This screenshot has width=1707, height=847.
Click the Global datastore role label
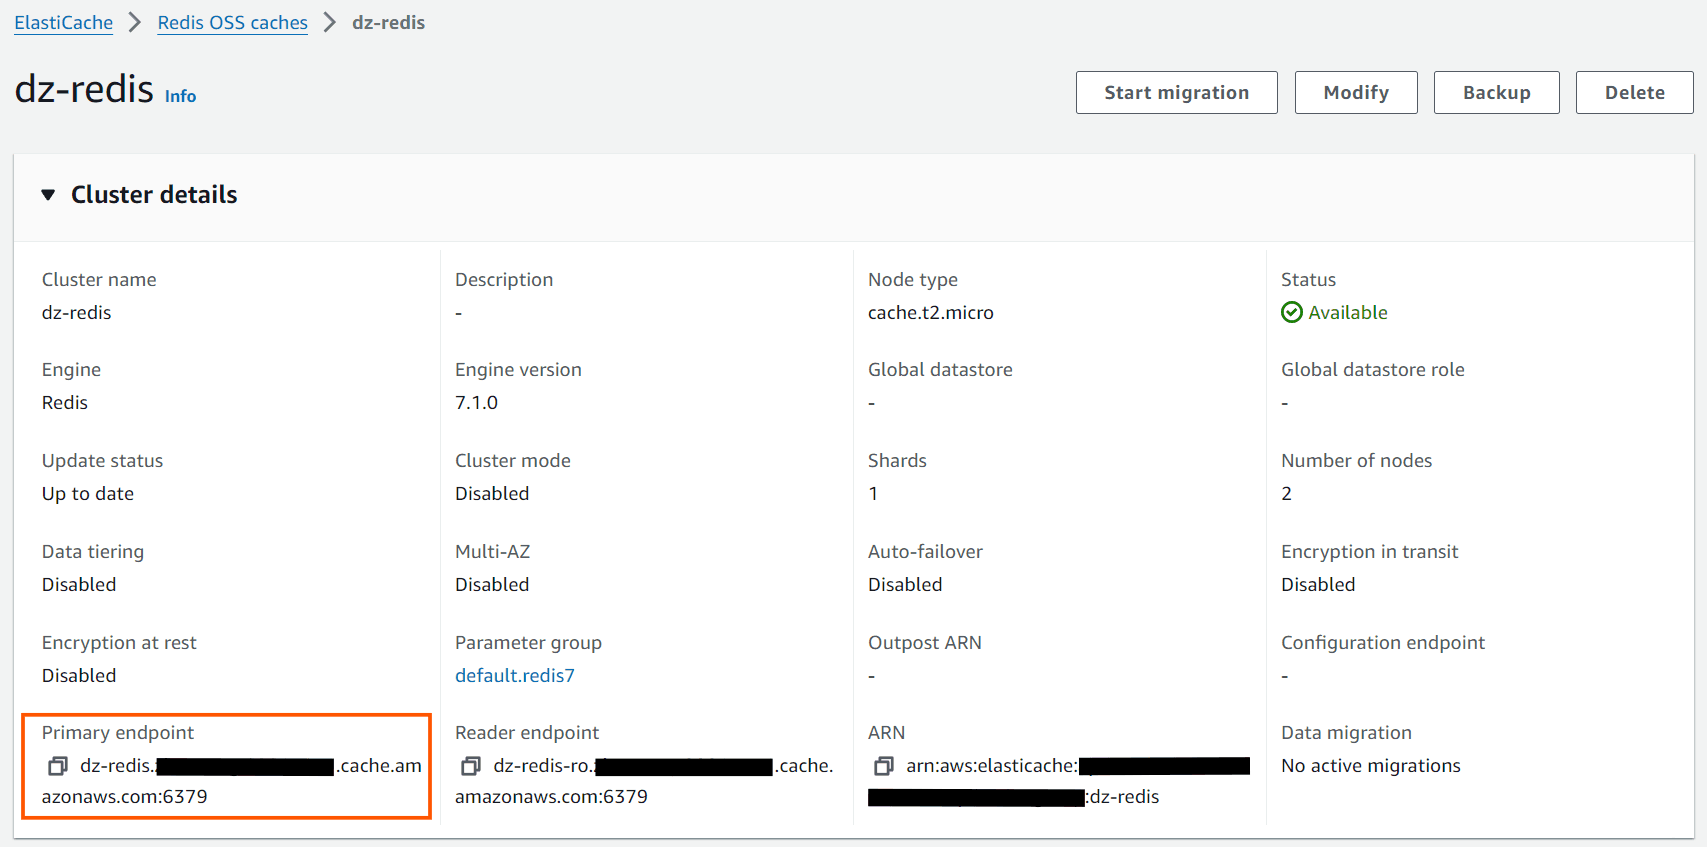tap(1373, 369)
